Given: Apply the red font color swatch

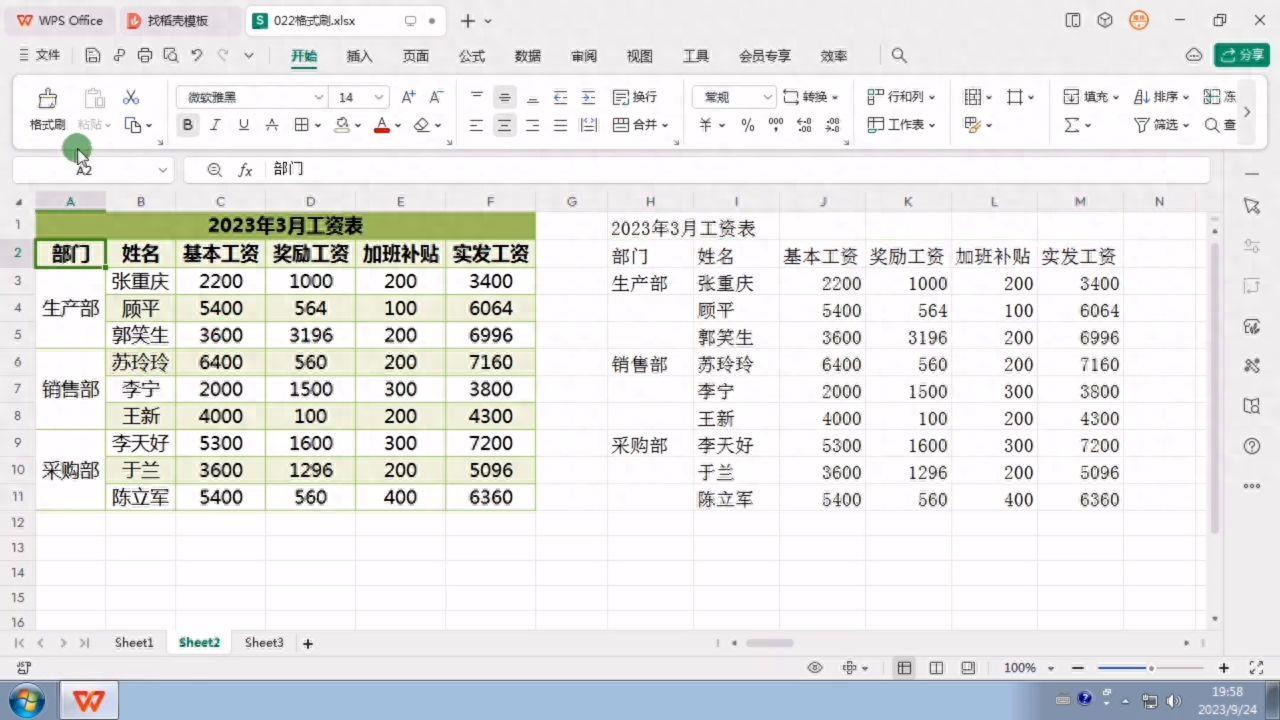Looking at the screenshot, I should tap(381, 125).
